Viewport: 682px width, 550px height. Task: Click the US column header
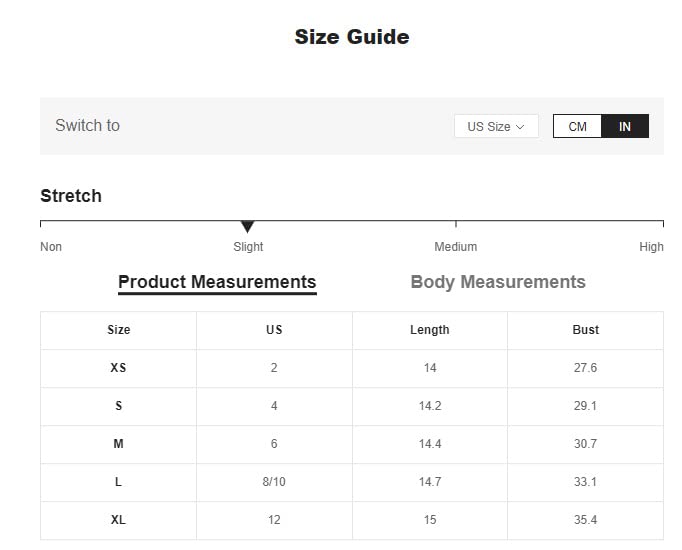[274, 330]
